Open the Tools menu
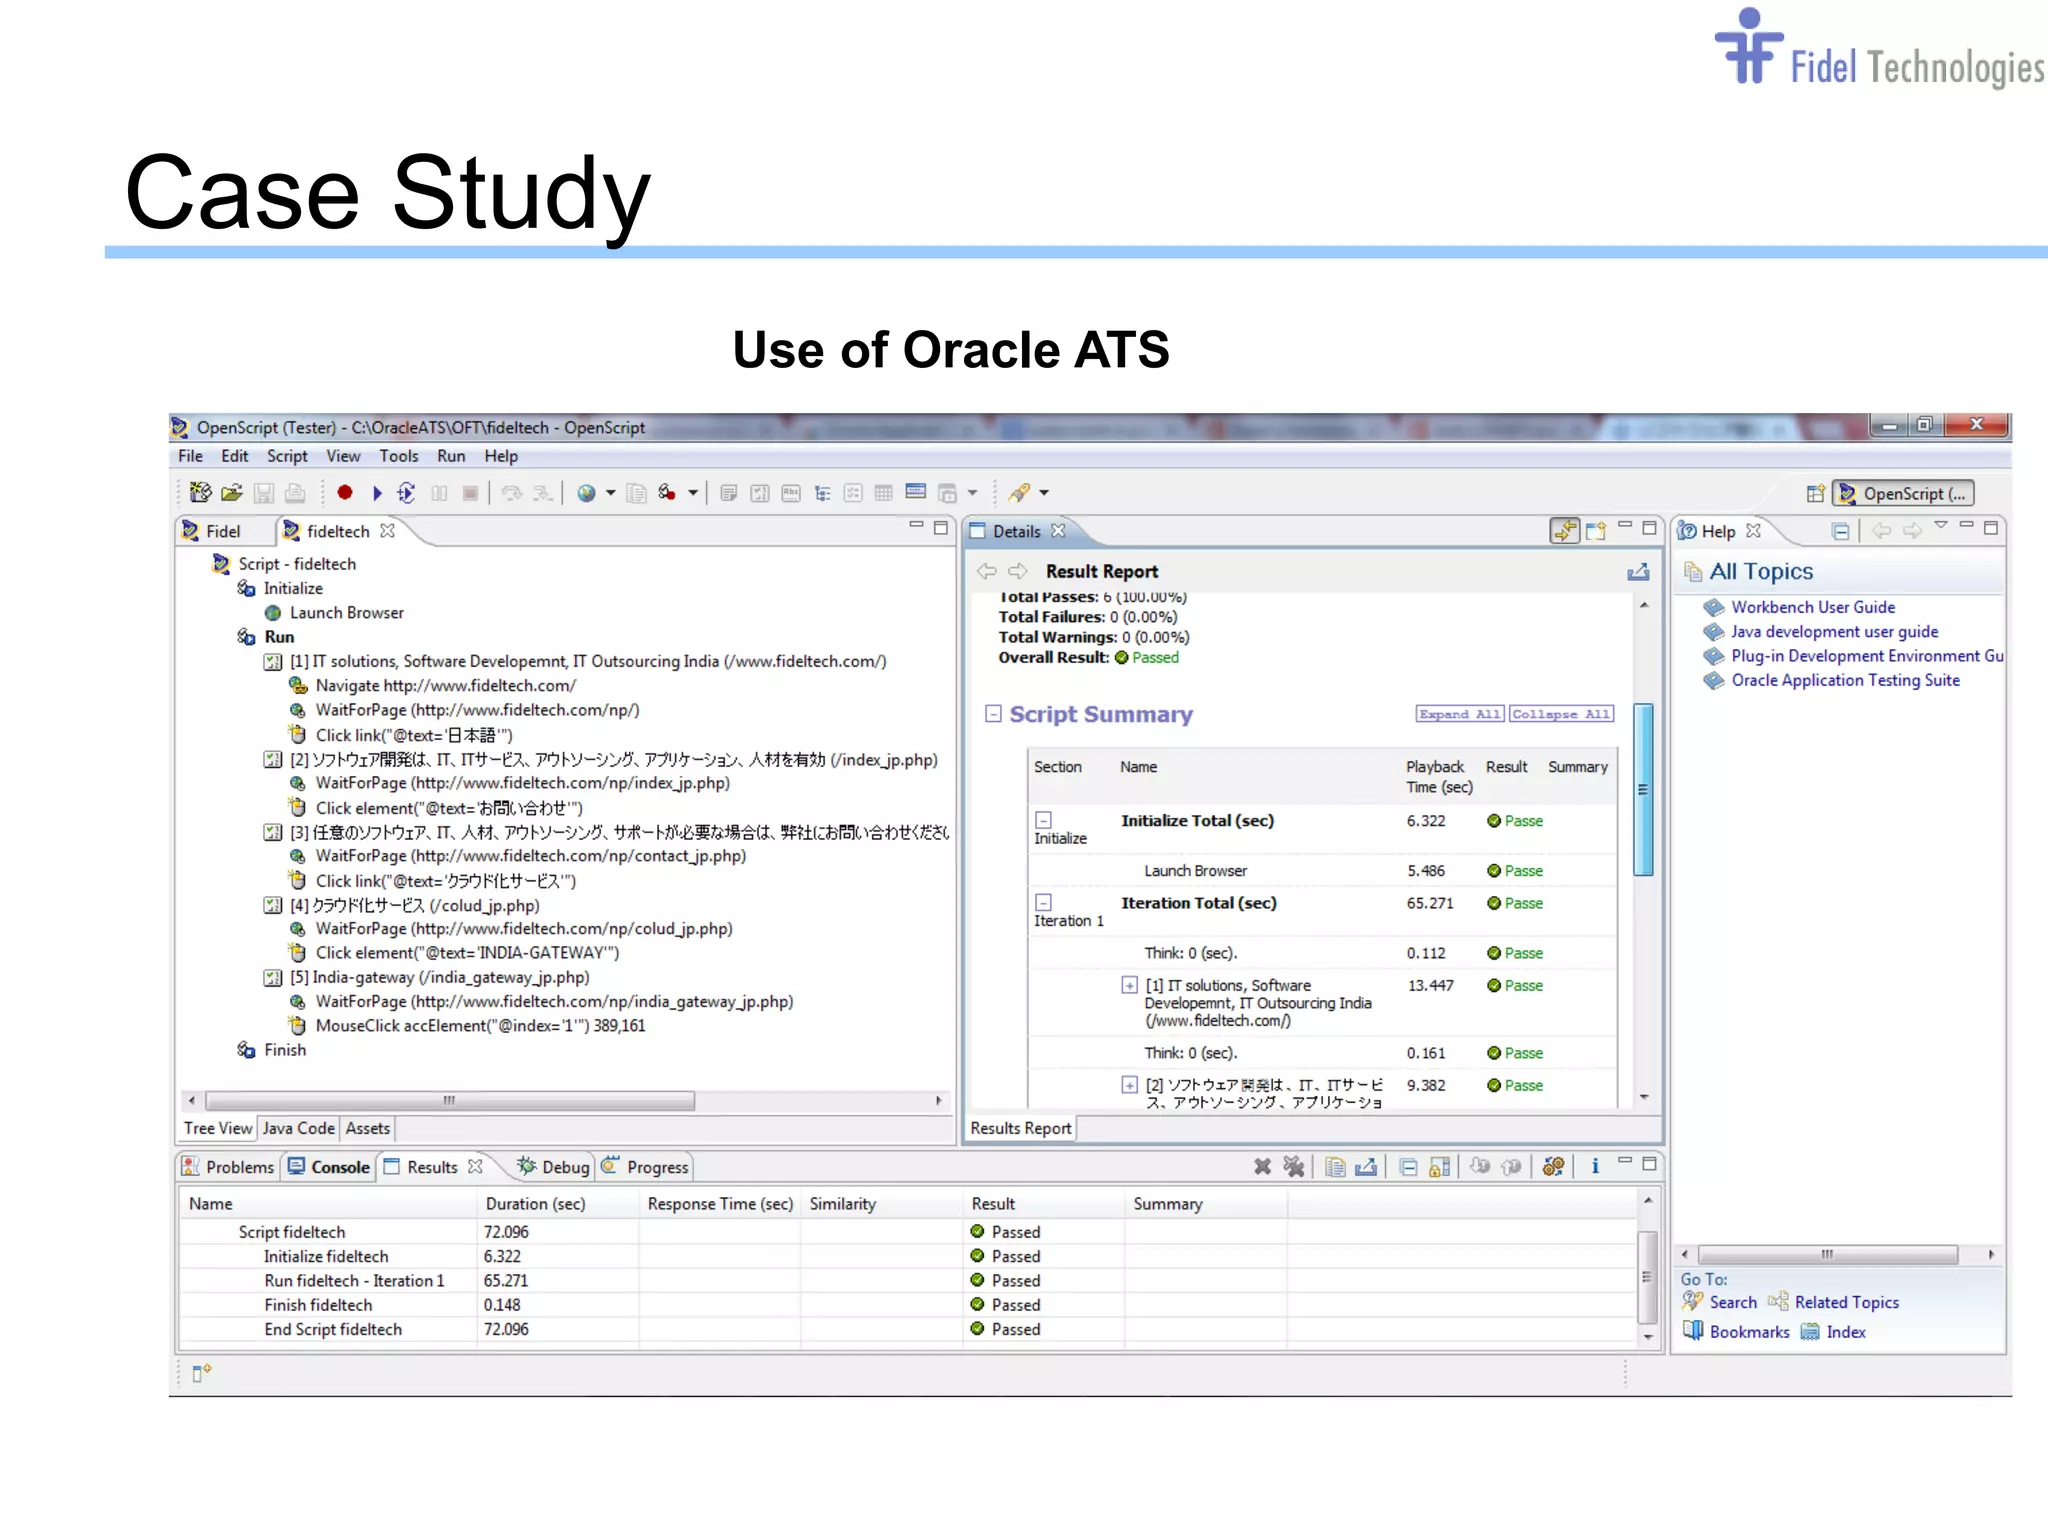This screenshot has width=2048, height=1536. tap(398, 456)
